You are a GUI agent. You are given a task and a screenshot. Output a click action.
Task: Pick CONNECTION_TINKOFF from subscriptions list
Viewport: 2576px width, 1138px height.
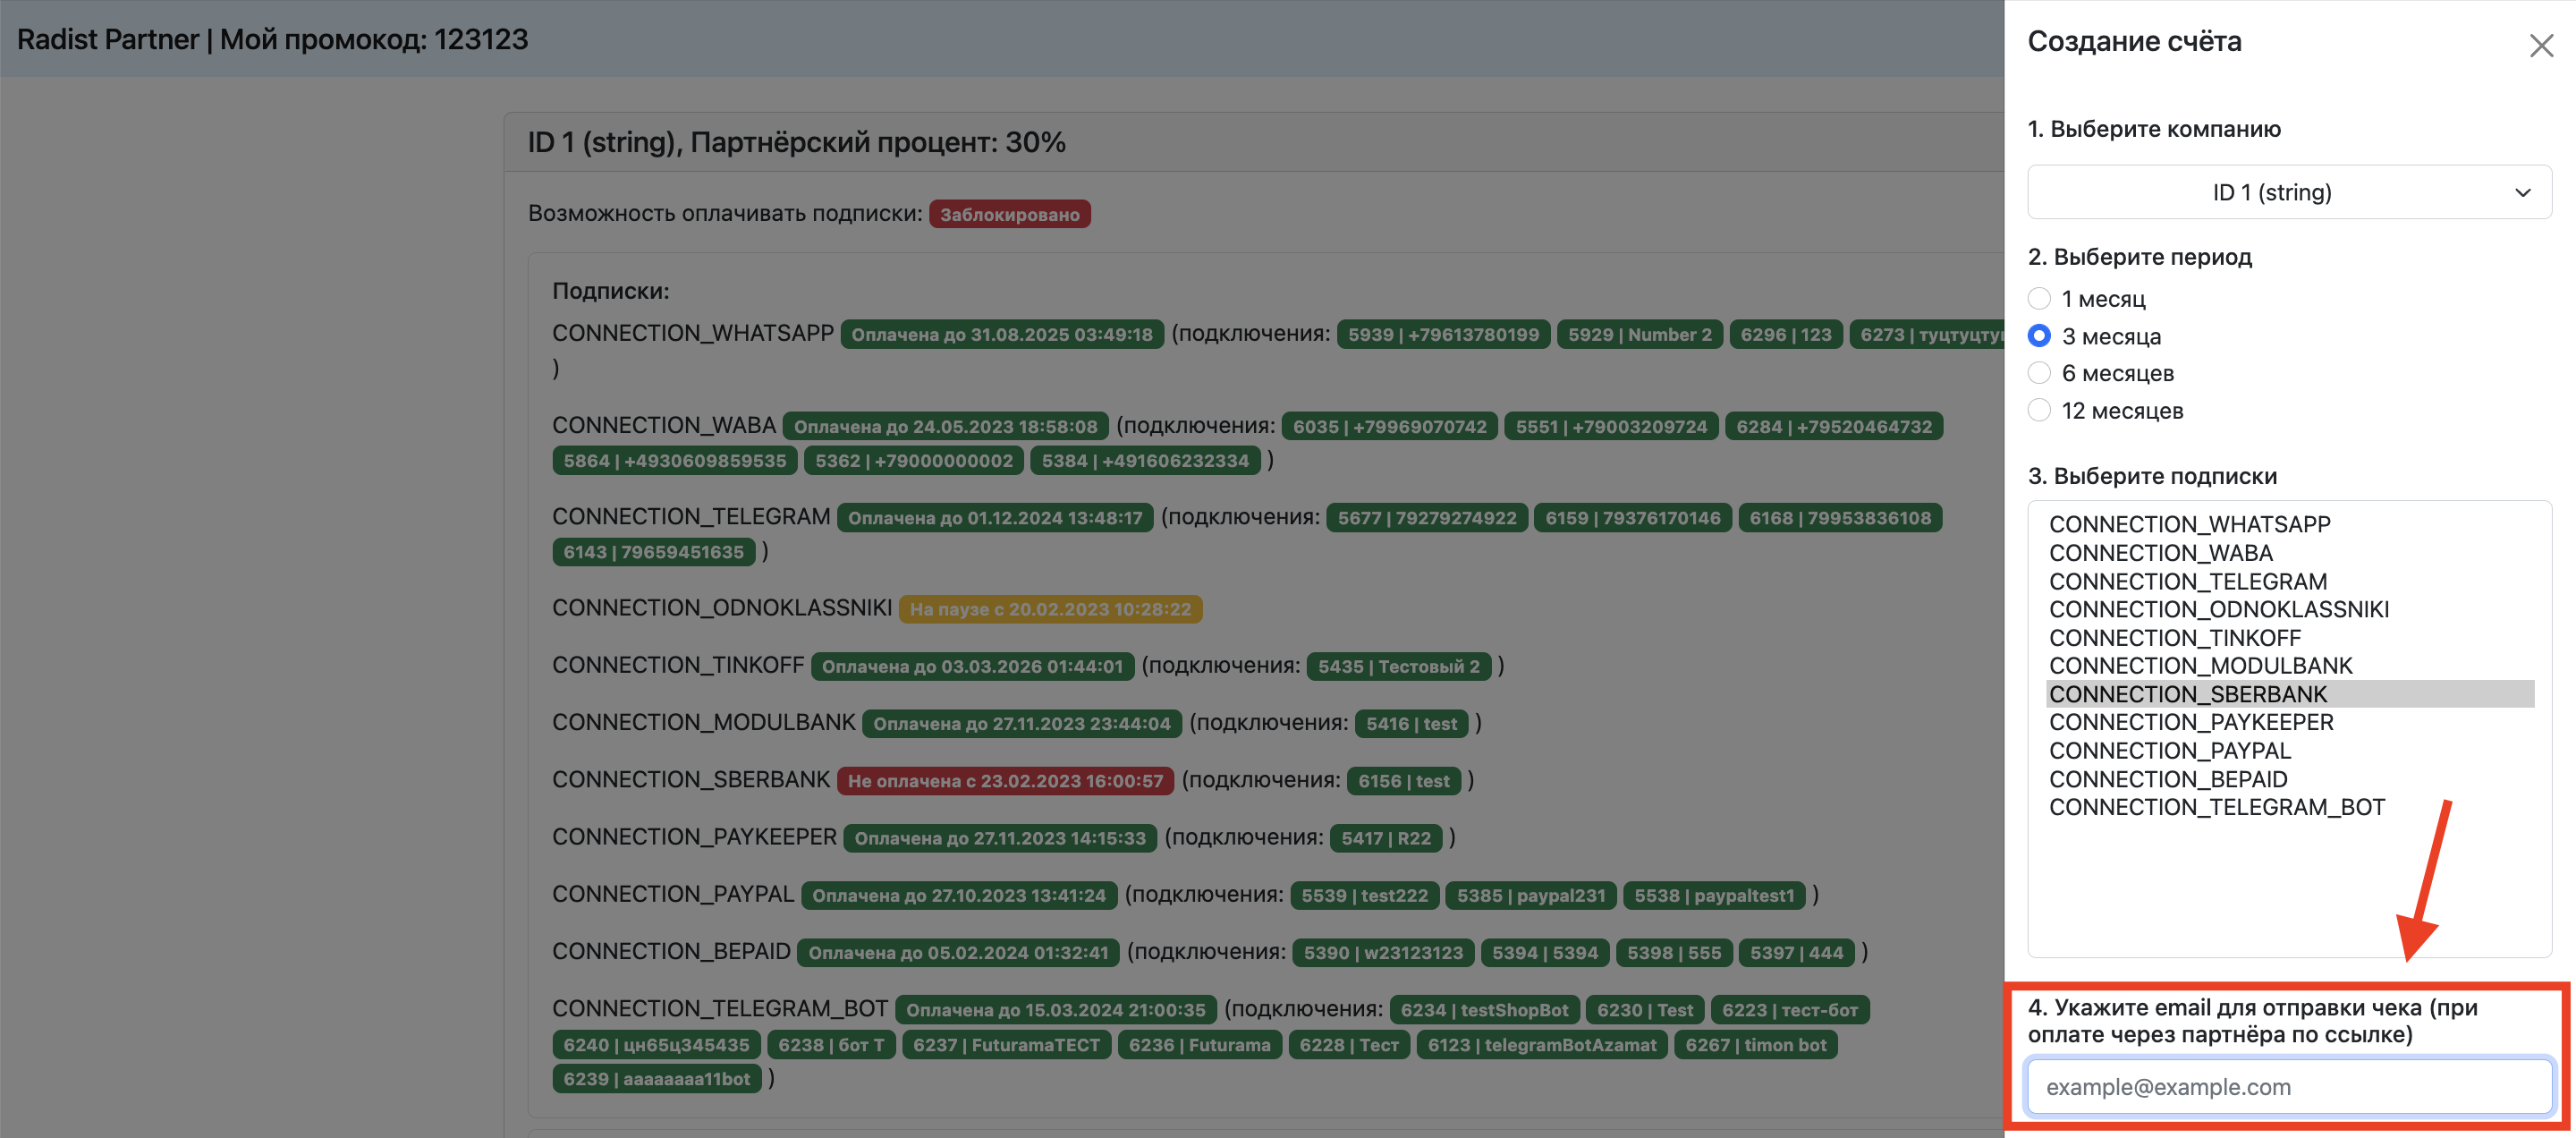click(2174, 638)
